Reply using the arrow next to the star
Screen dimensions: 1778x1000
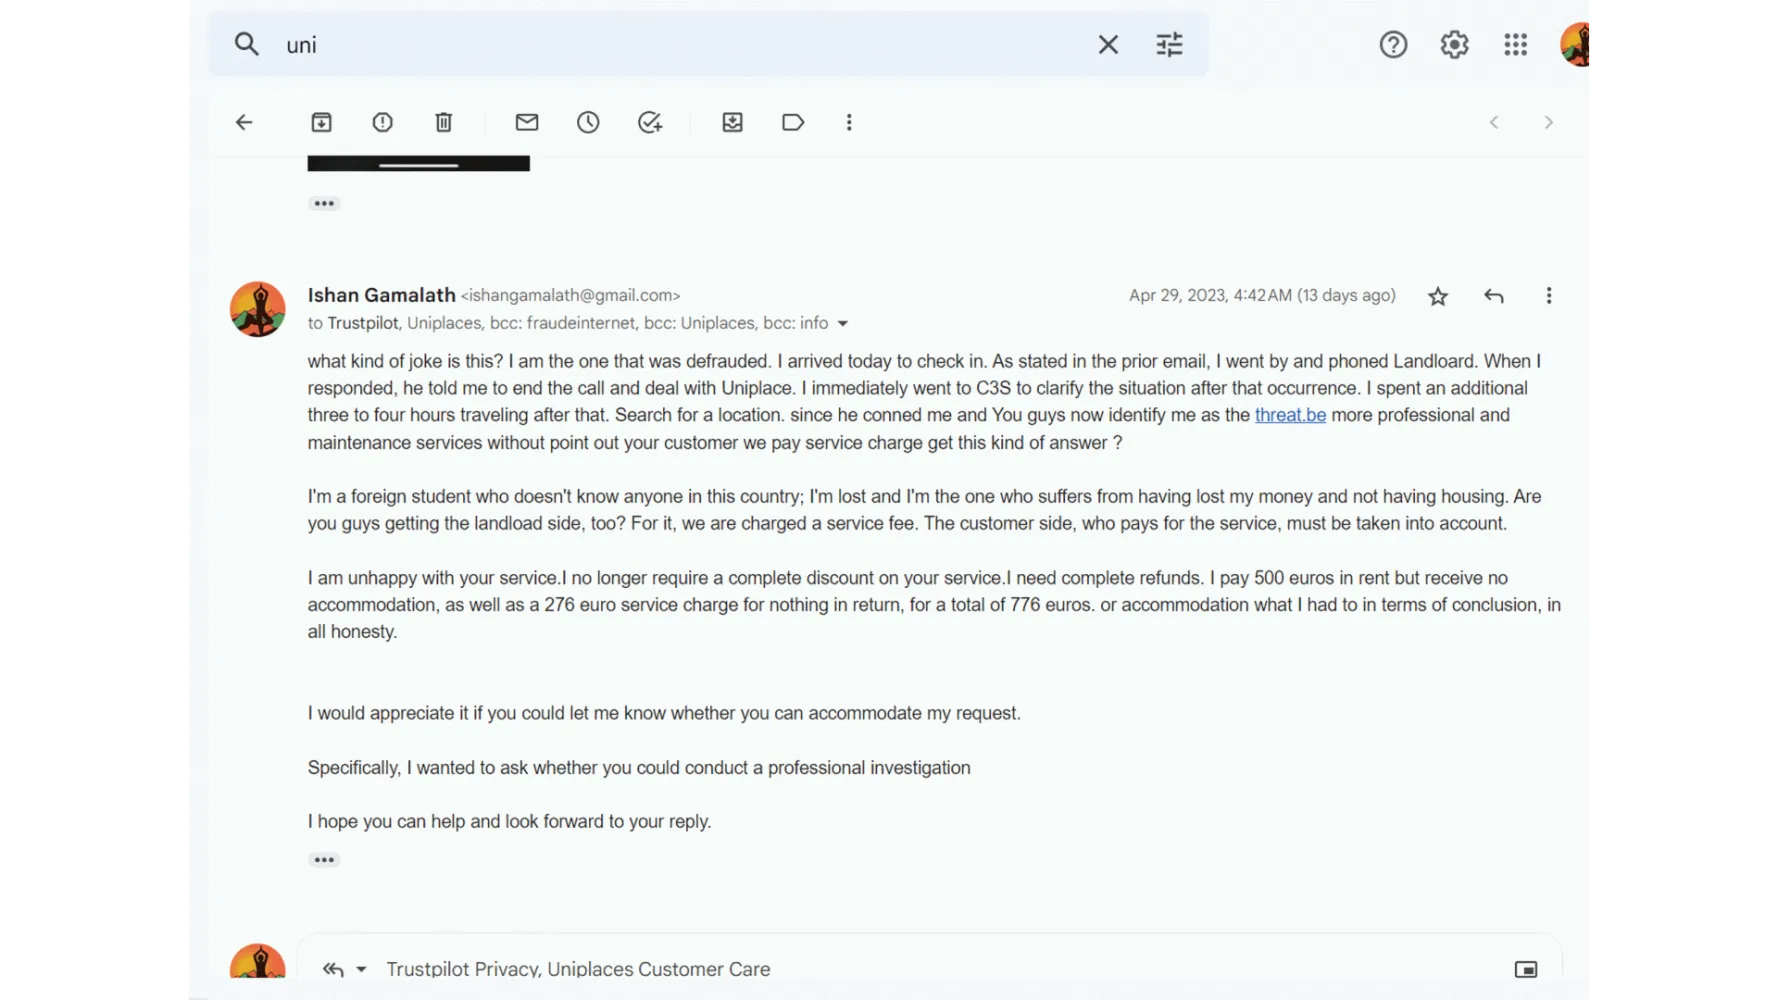[1494, 296]
